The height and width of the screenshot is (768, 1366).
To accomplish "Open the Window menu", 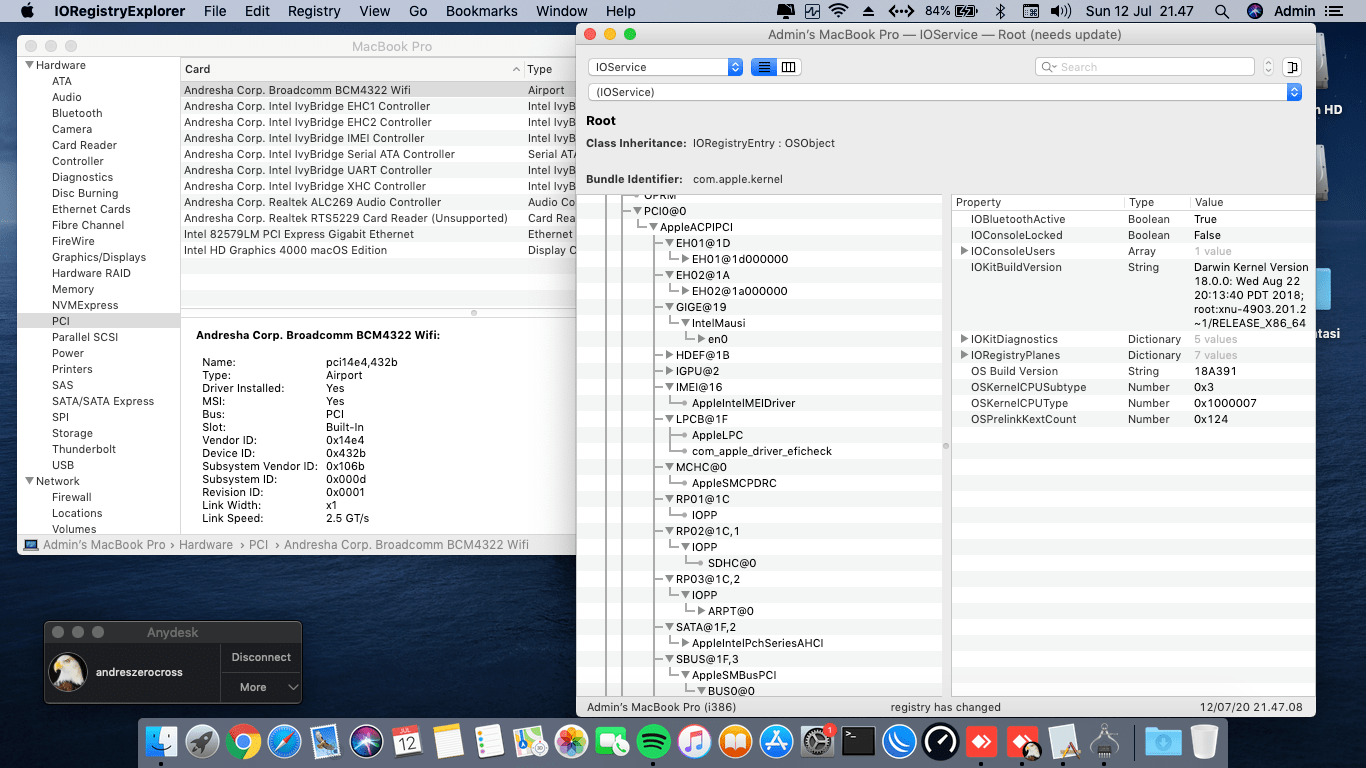I will (x=562, y=11).
